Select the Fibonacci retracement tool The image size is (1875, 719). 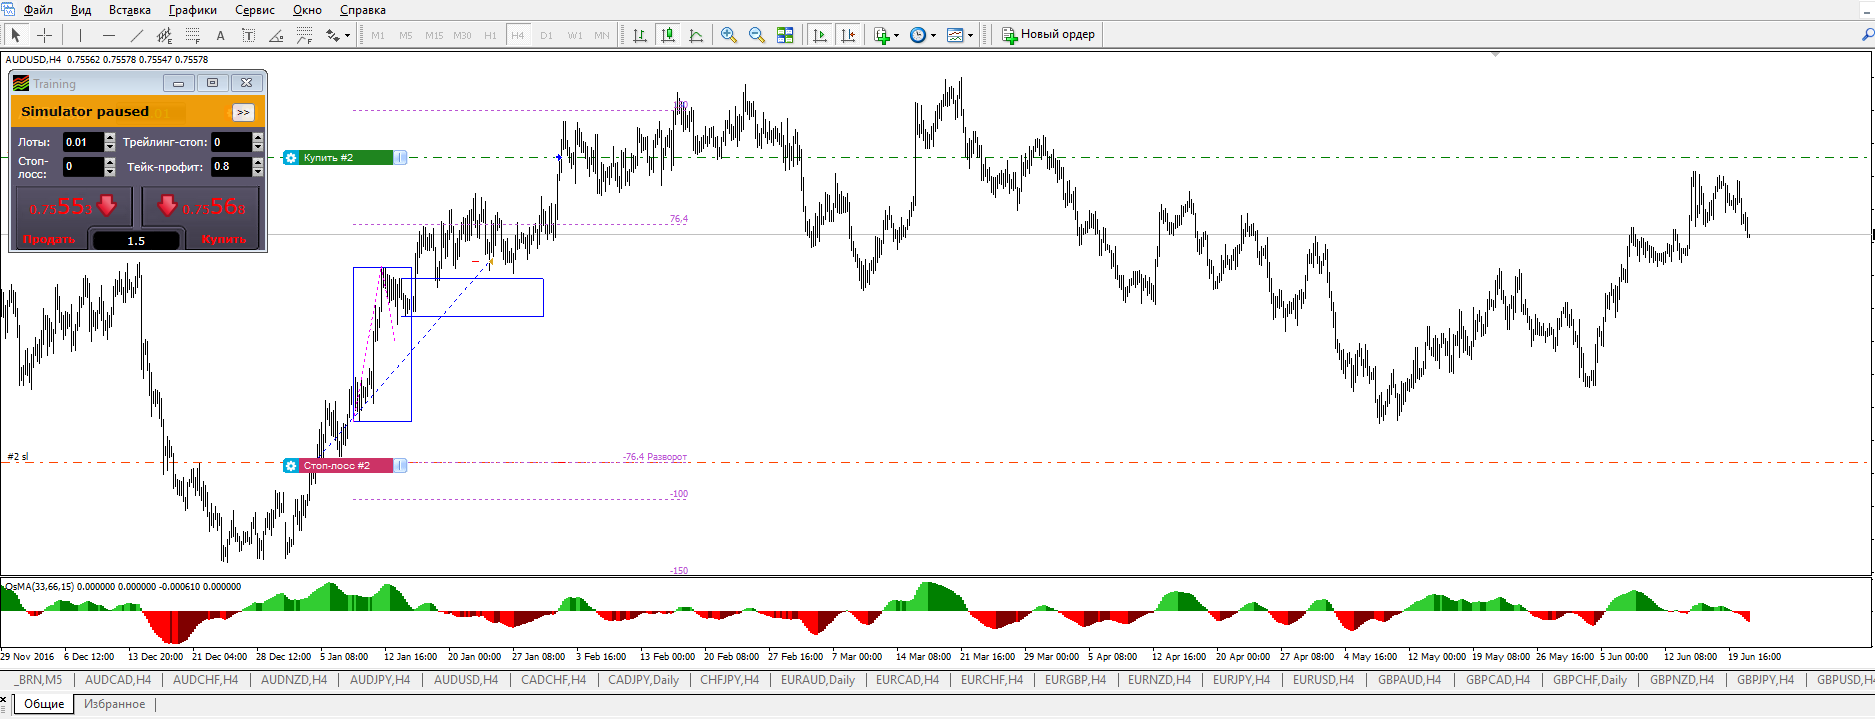[193, 35]
